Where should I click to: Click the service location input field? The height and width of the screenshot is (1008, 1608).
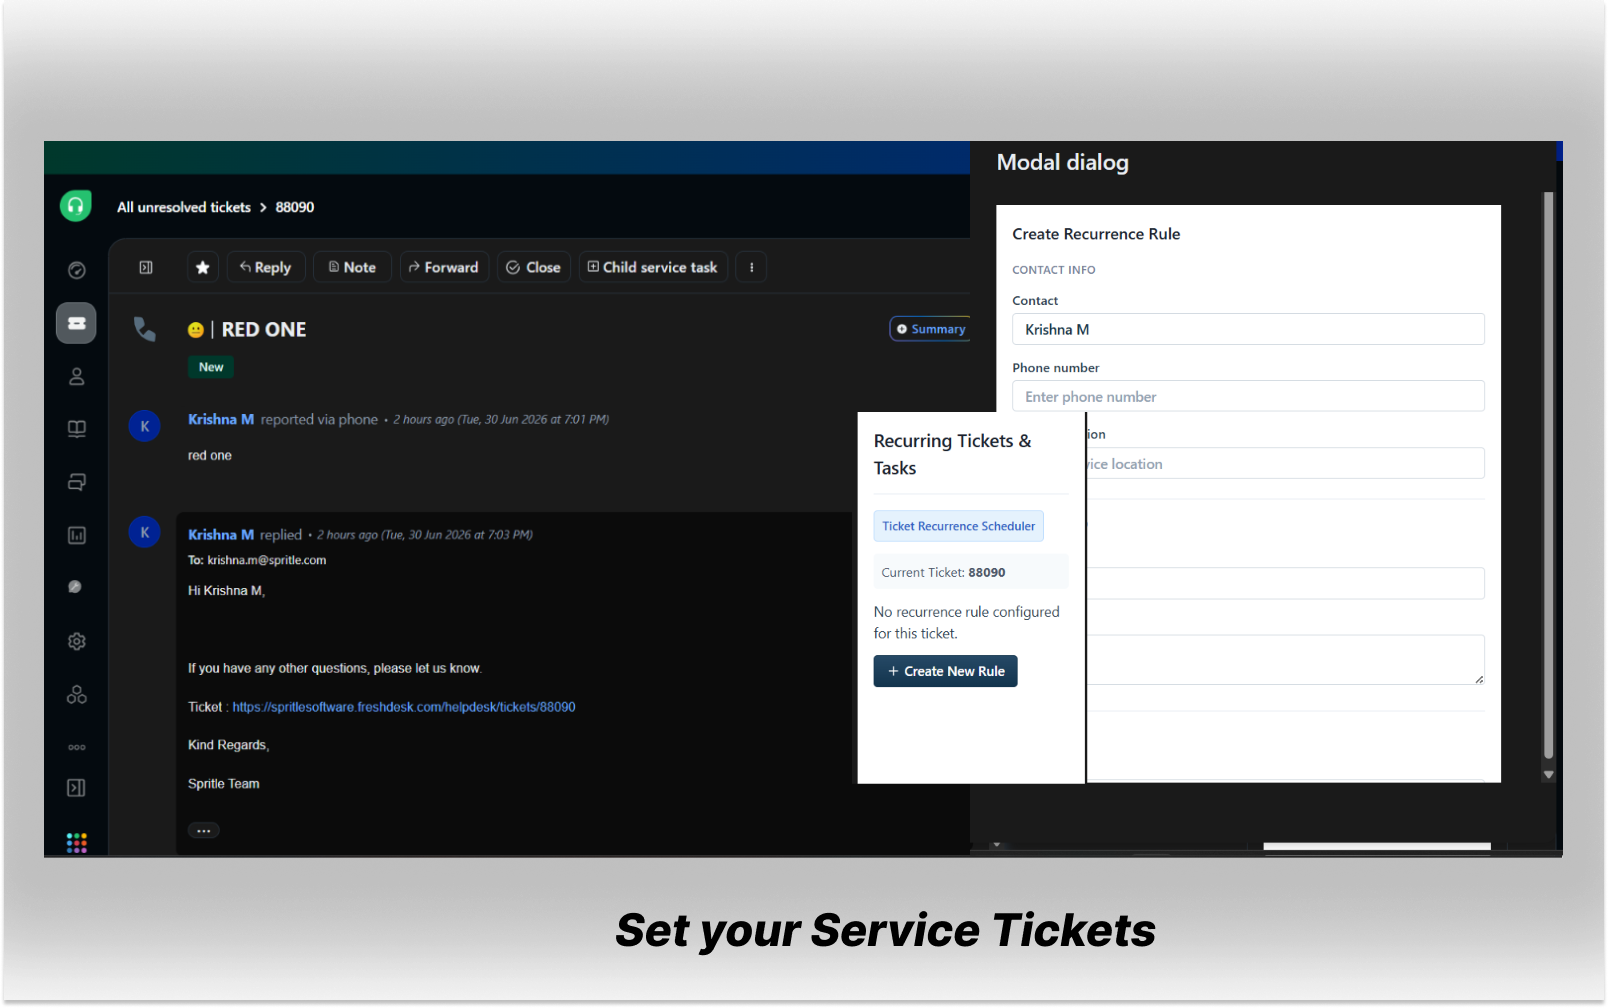point(1284,463)
